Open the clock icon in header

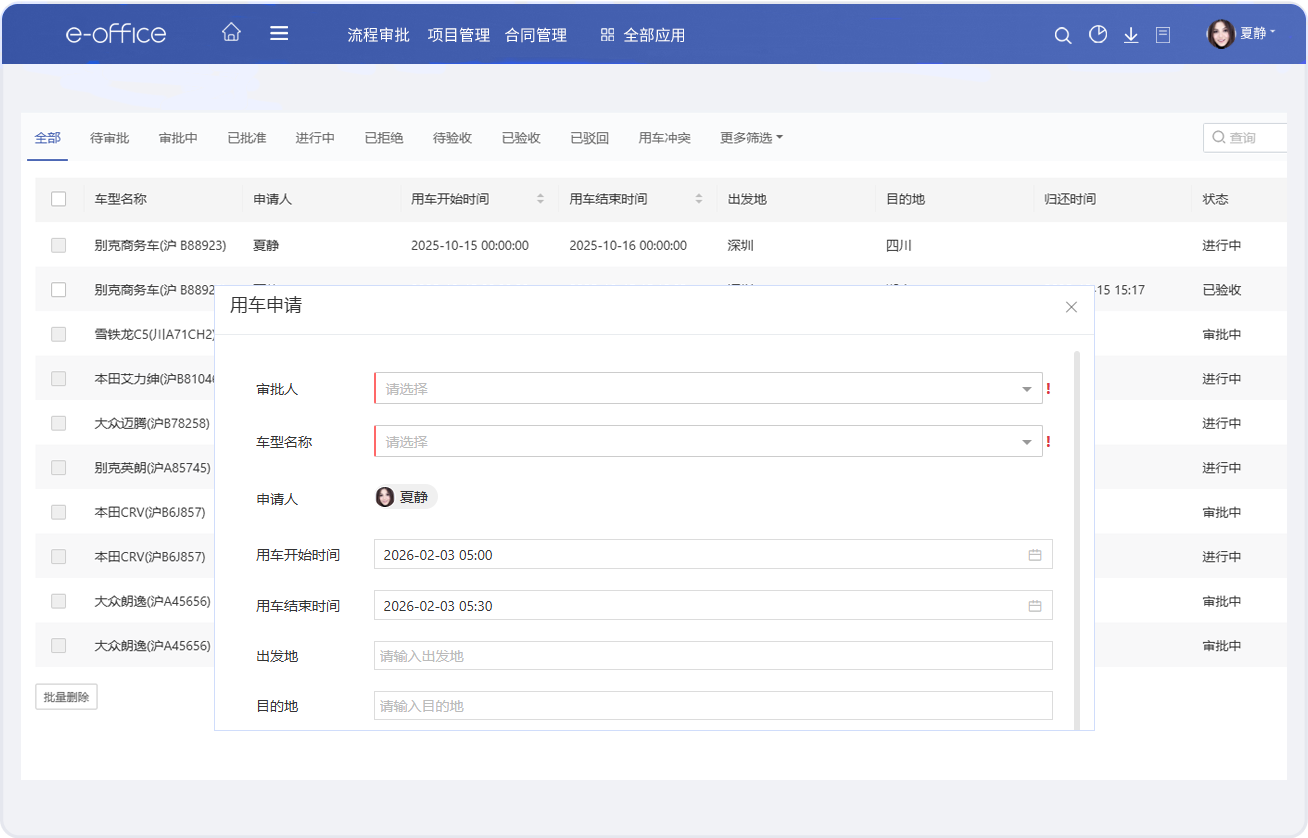point(1098,35)
